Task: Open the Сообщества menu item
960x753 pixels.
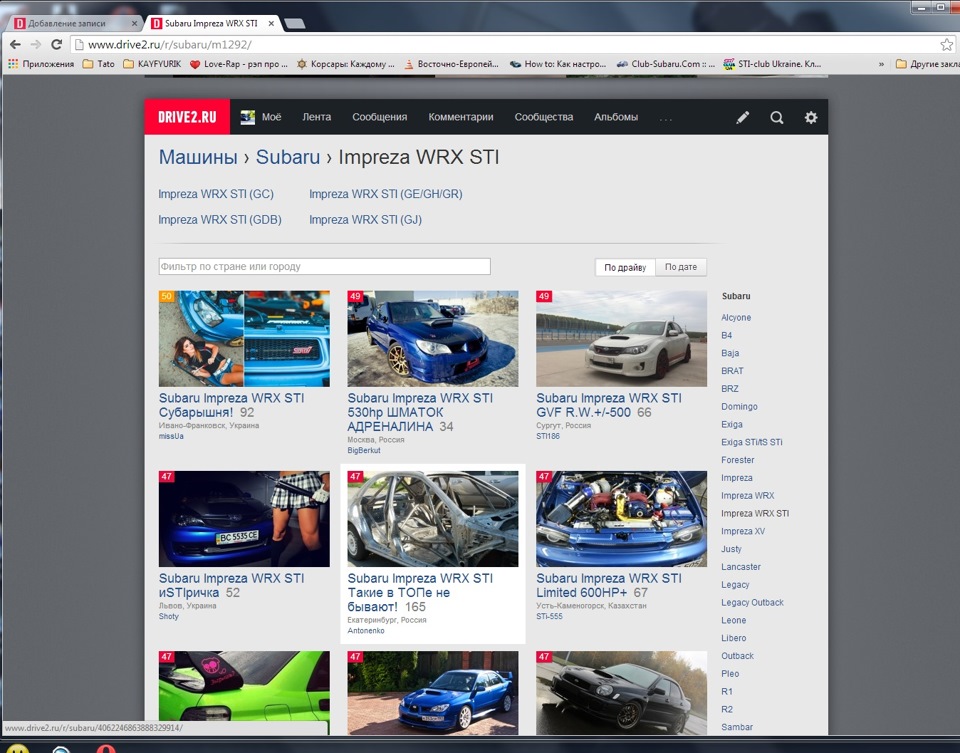Action: [x=544, y=117]
